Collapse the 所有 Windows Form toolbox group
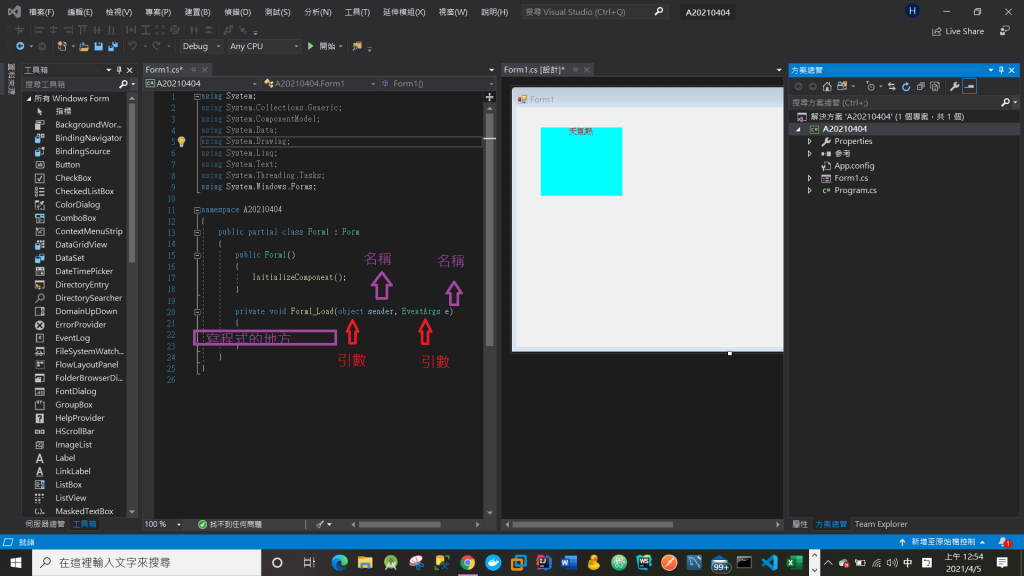Image resolution: width=1024 pixels, height=576 pixels. (29, 99)
